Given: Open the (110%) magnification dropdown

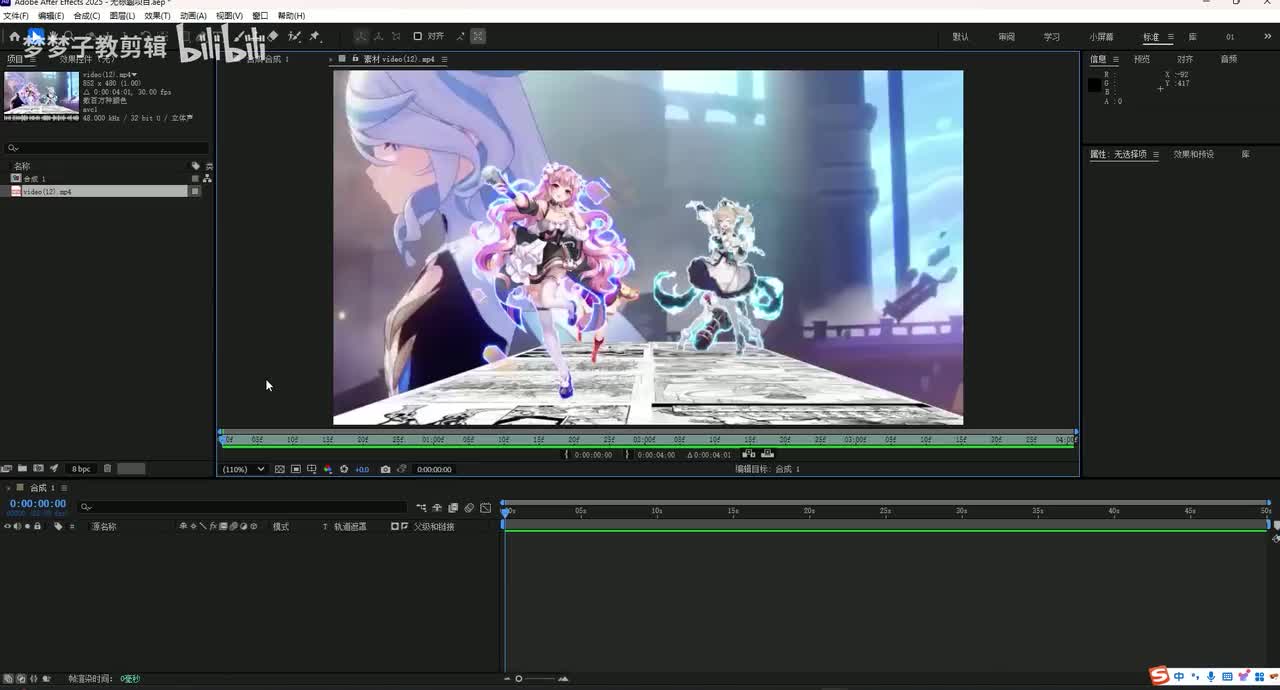Looking at the screenshot, I should coord(243,469).
